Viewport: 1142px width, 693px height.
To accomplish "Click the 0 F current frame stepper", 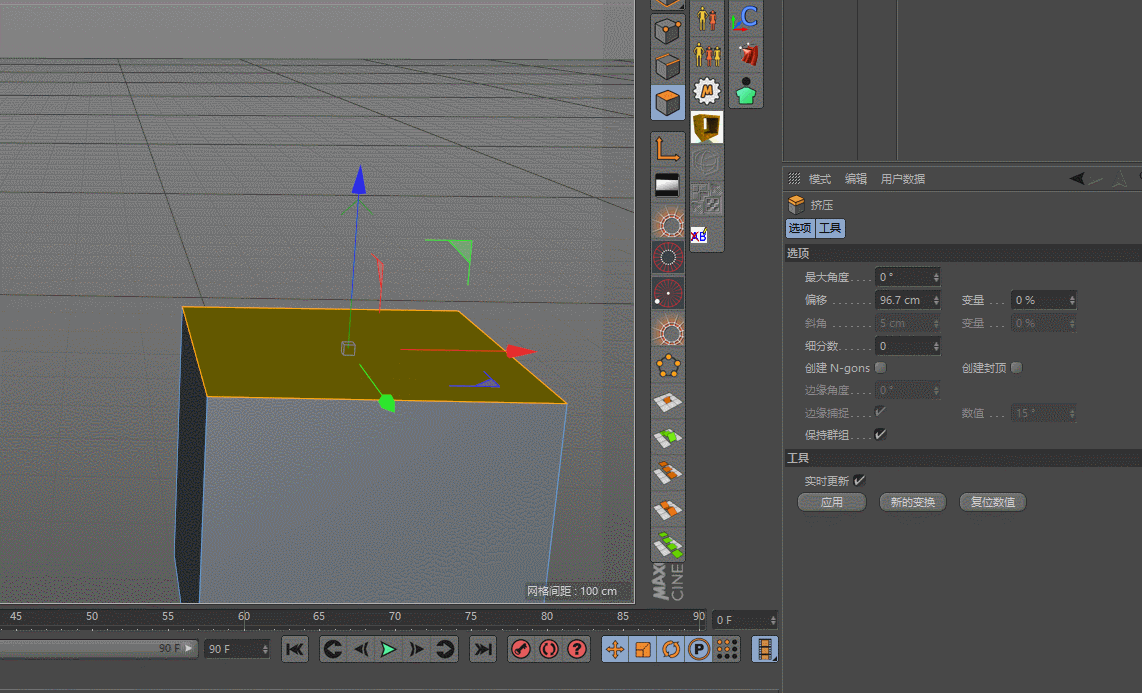I will tap(773, 620).
